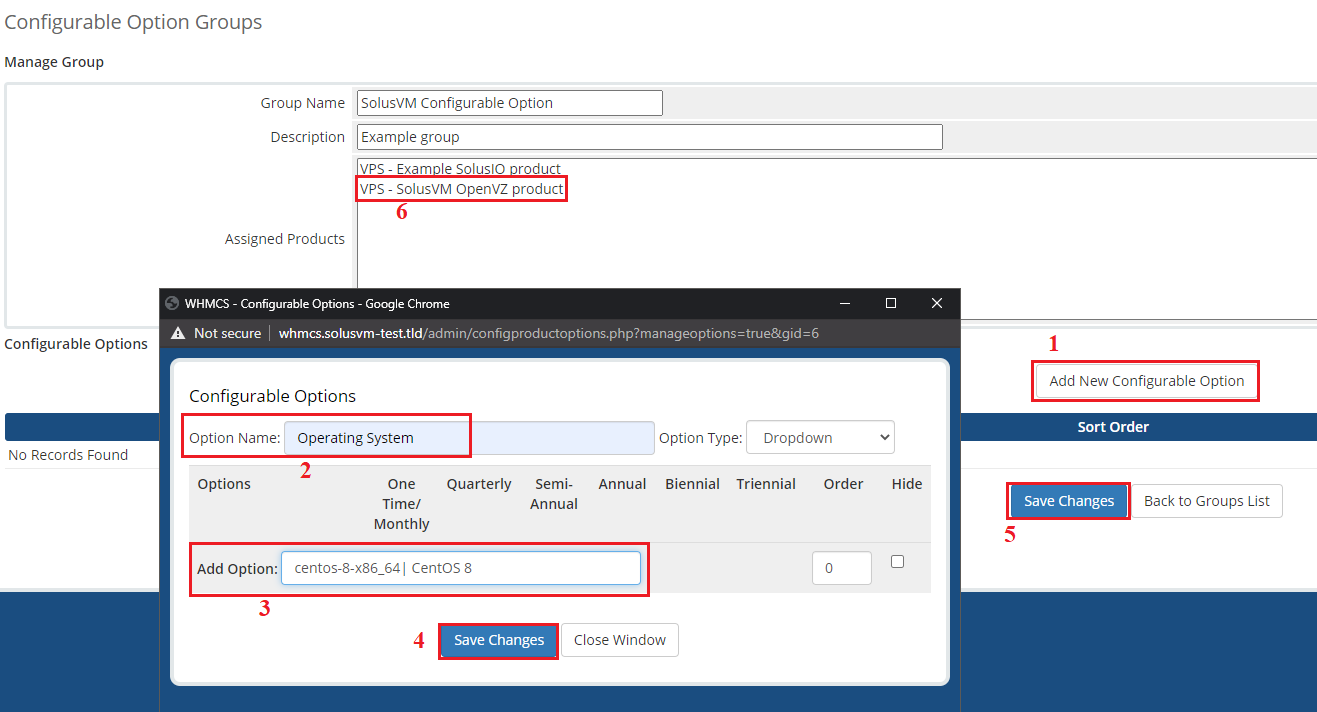
Task: Maximize the WHMCS Configurable Options popup
Action: click(890, 304)
